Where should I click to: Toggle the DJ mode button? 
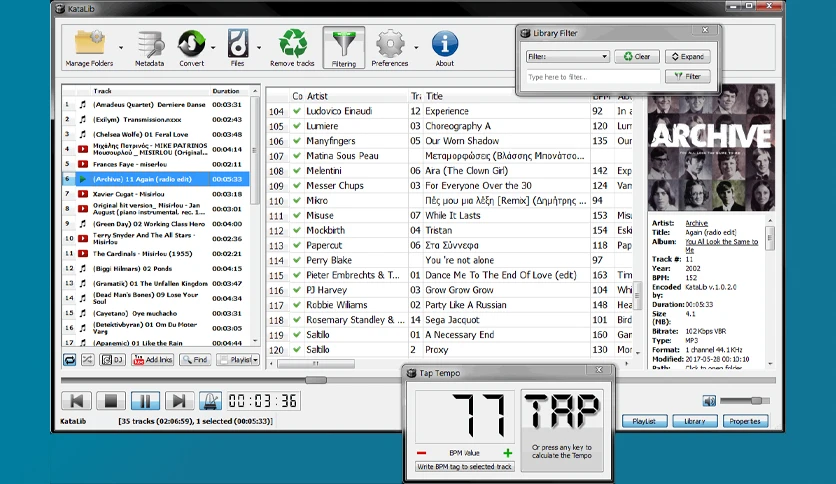tap(112, 360)
